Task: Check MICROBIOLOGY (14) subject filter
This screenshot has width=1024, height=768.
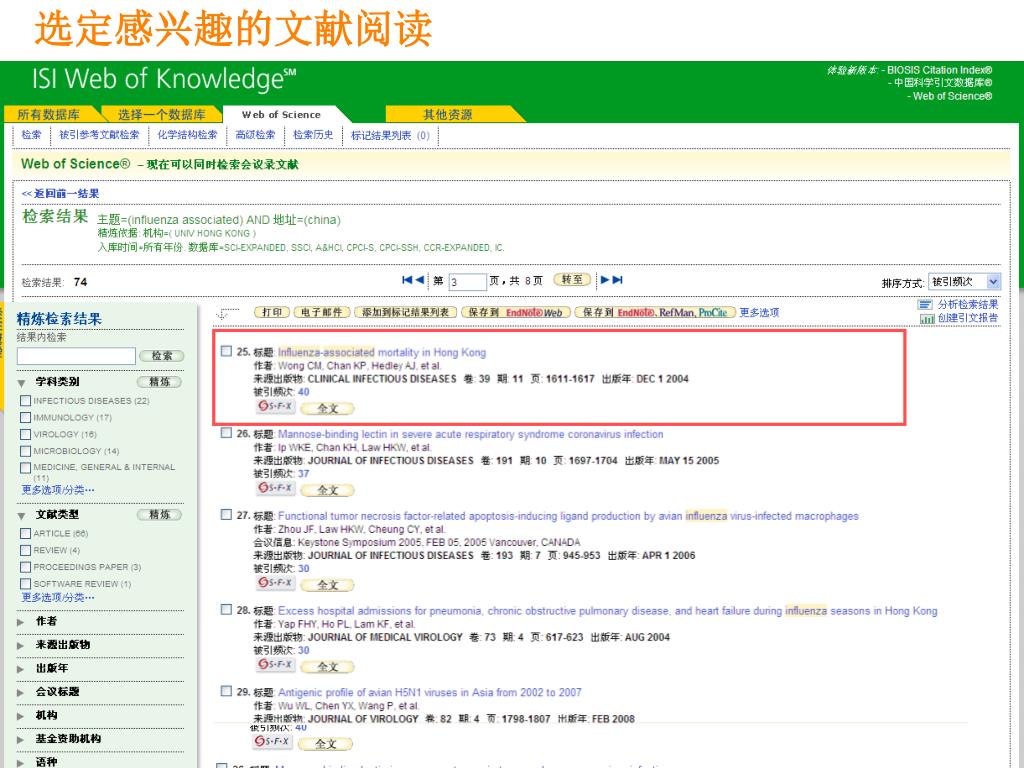Action: click(x=25, y=451)
